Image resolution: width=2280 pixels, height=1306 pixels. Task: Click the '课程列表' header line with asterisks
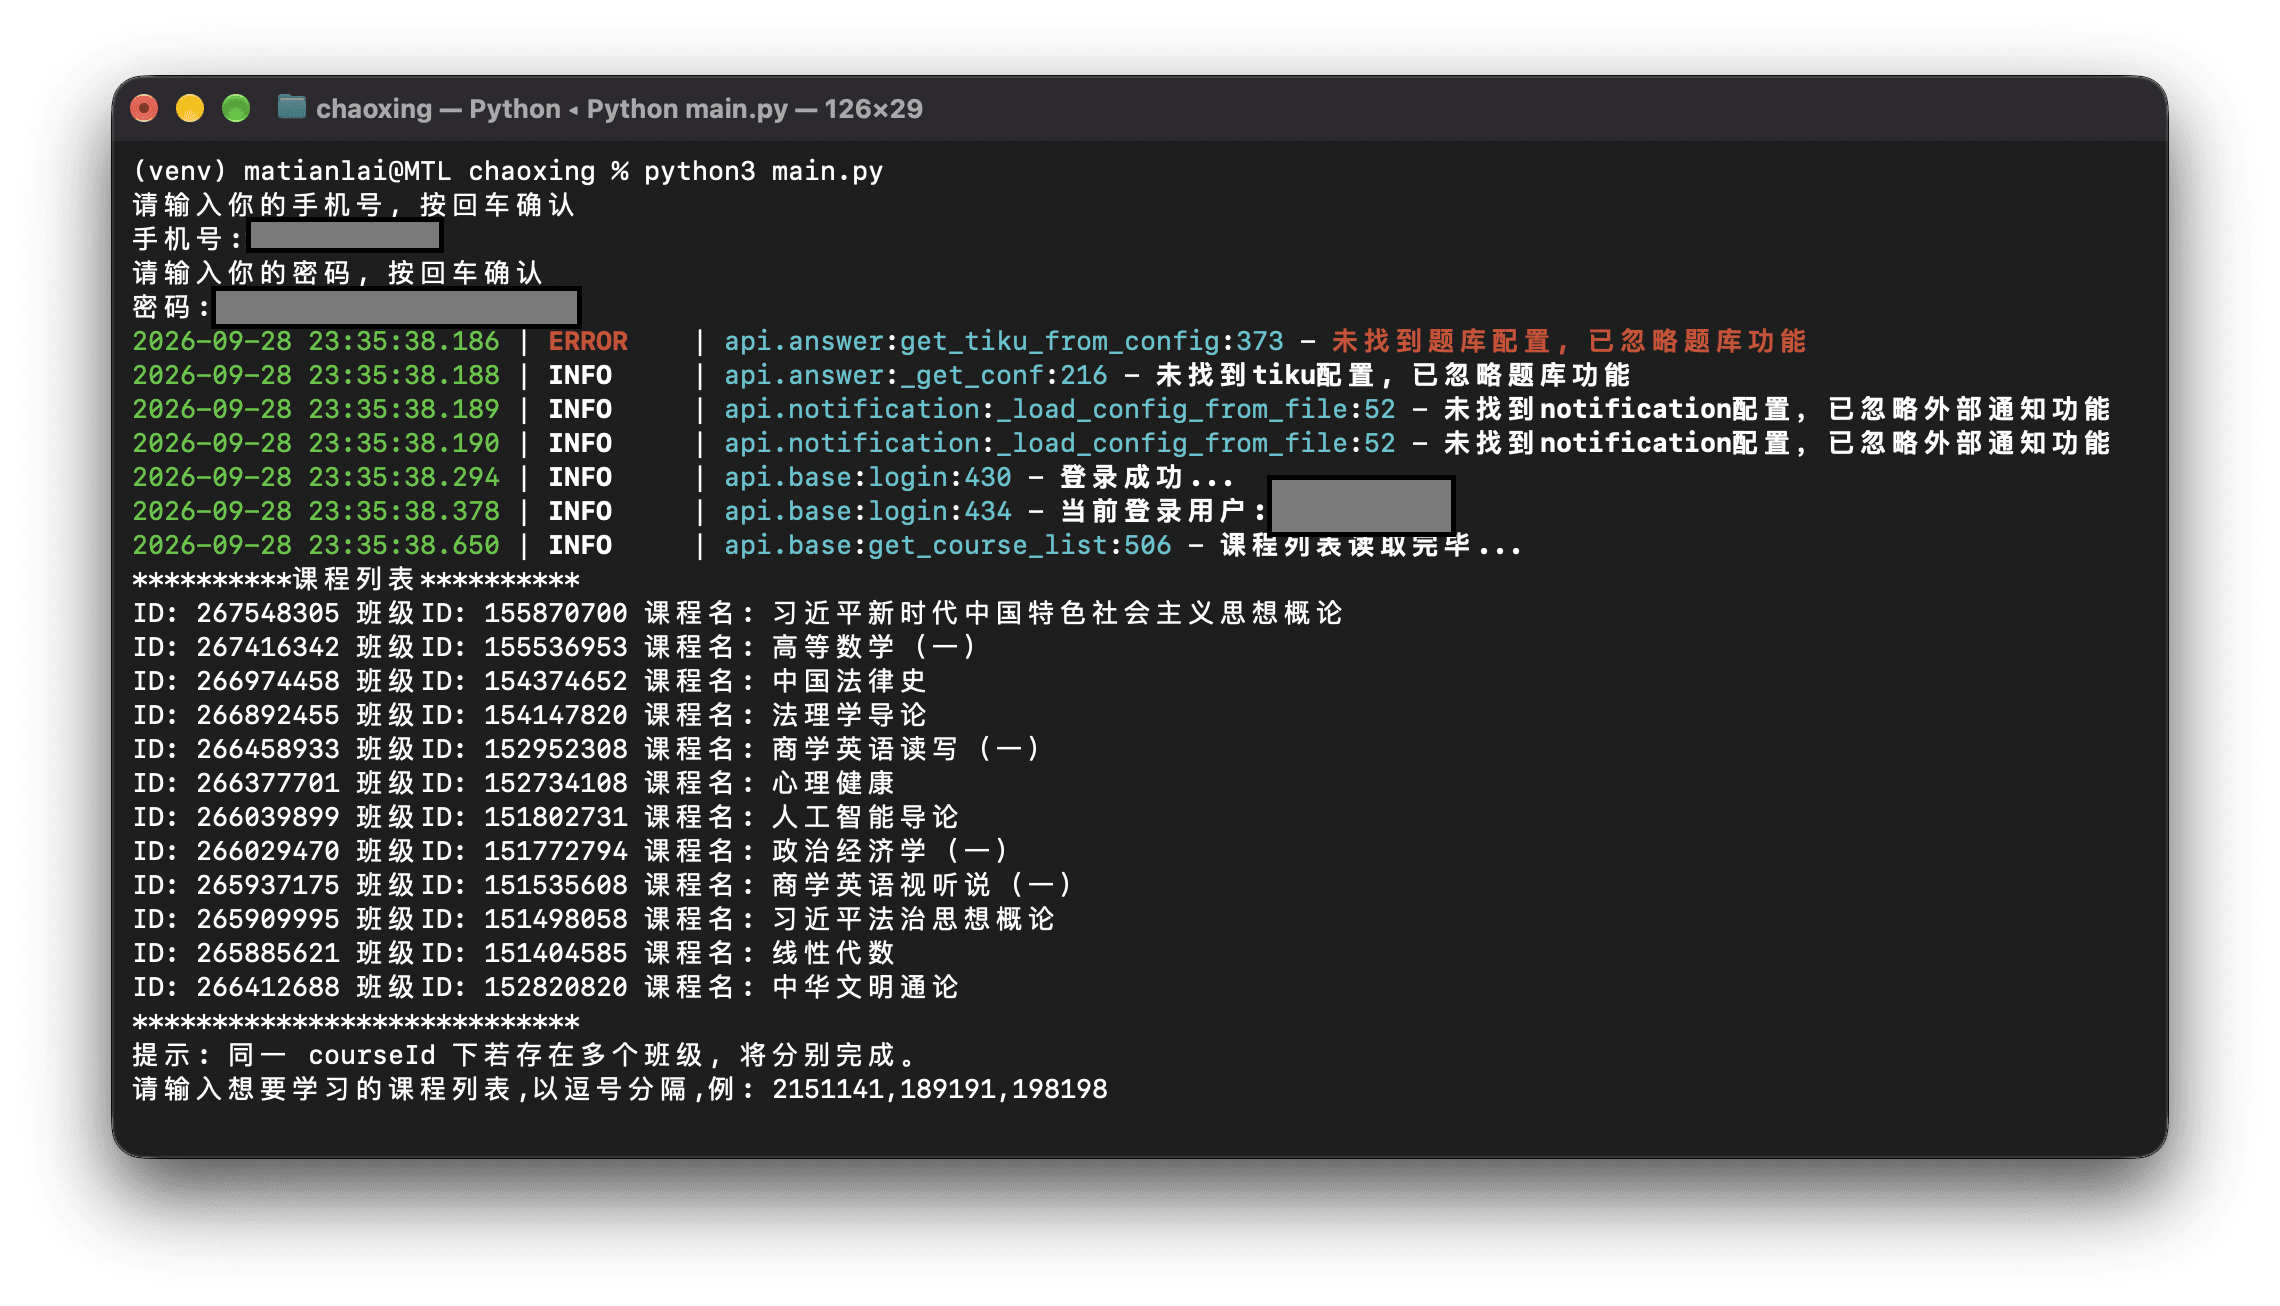pos(356,579)
